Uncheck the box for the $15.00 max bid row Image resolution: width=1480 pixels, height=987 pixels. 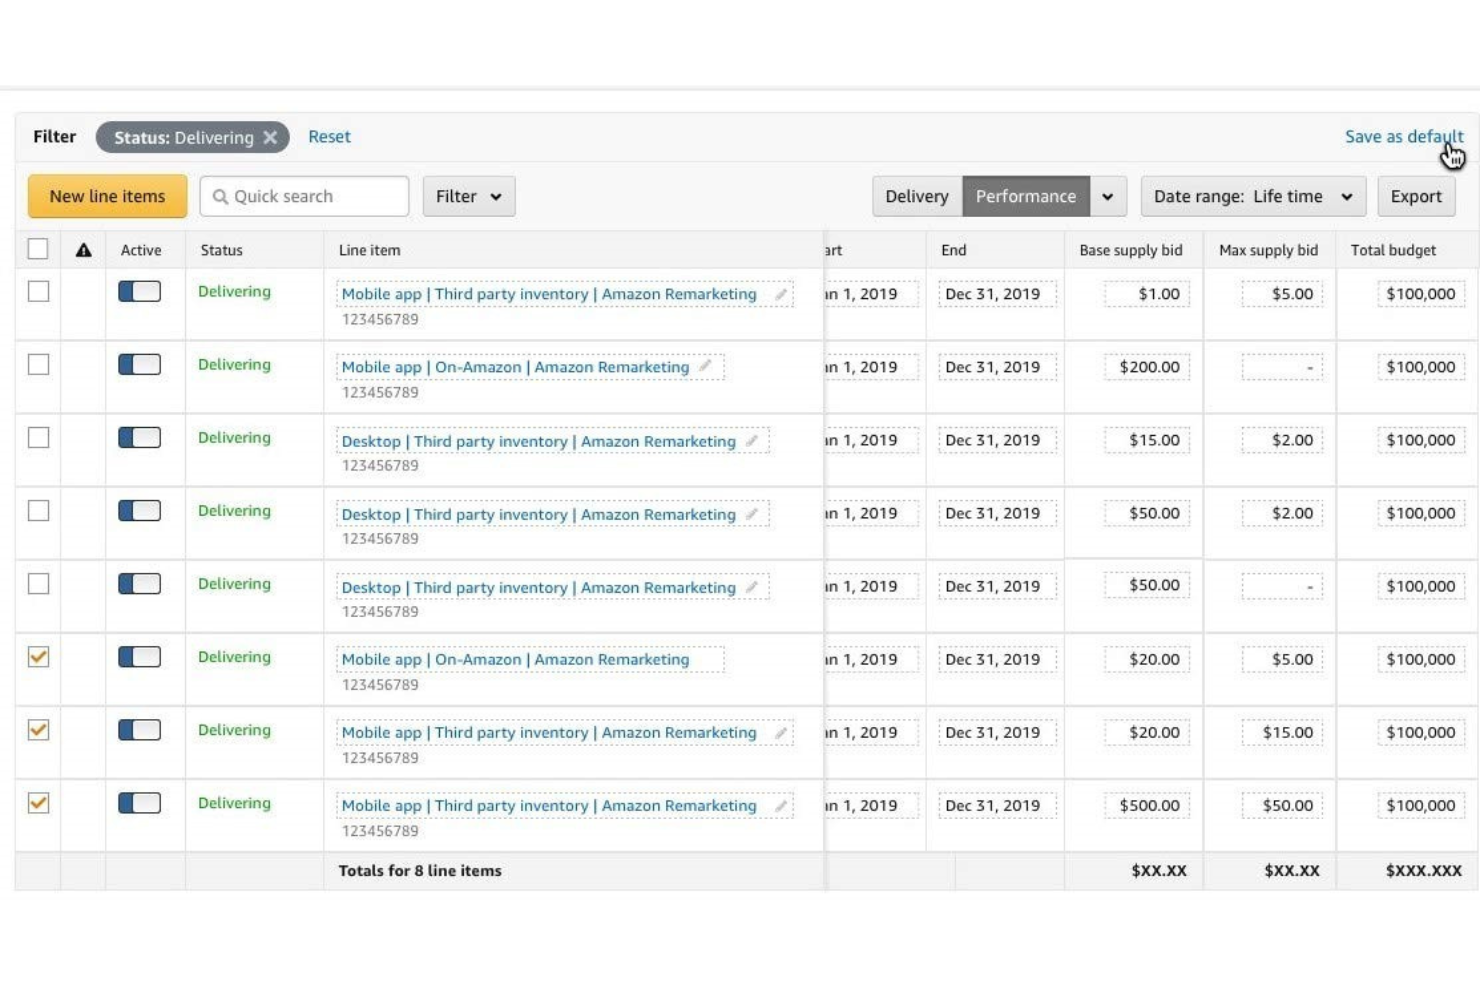tap(38, 730)
